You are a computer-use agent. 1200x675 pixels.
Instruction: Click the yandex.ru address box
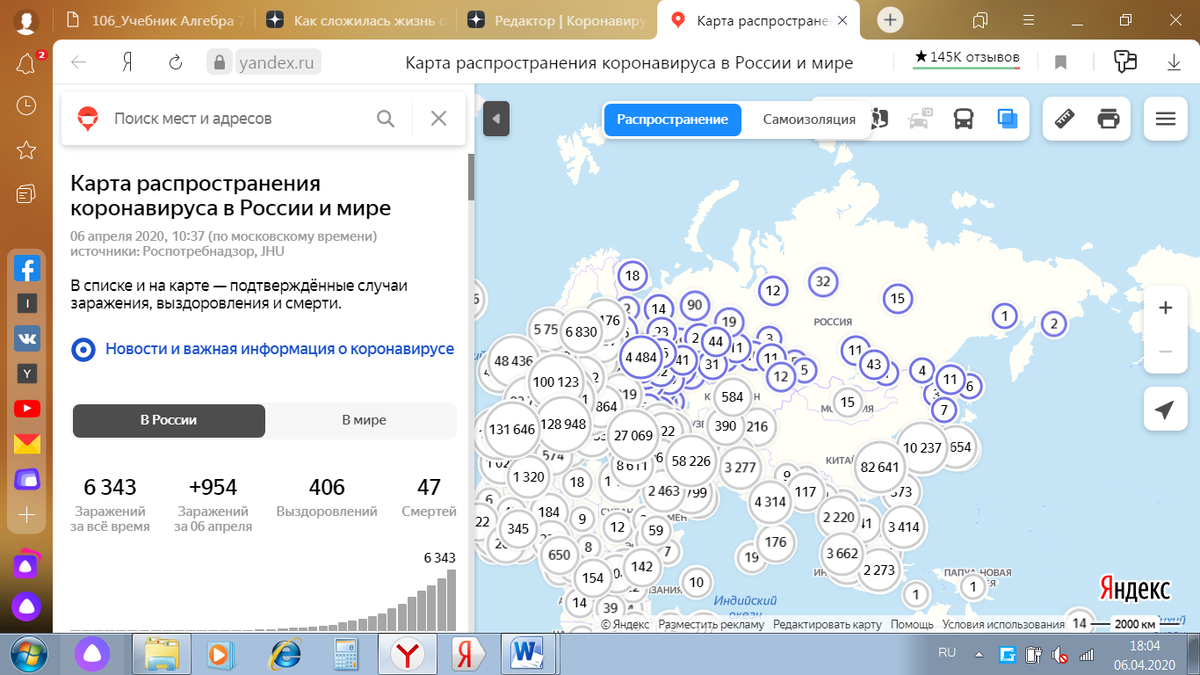click(277, 63)
